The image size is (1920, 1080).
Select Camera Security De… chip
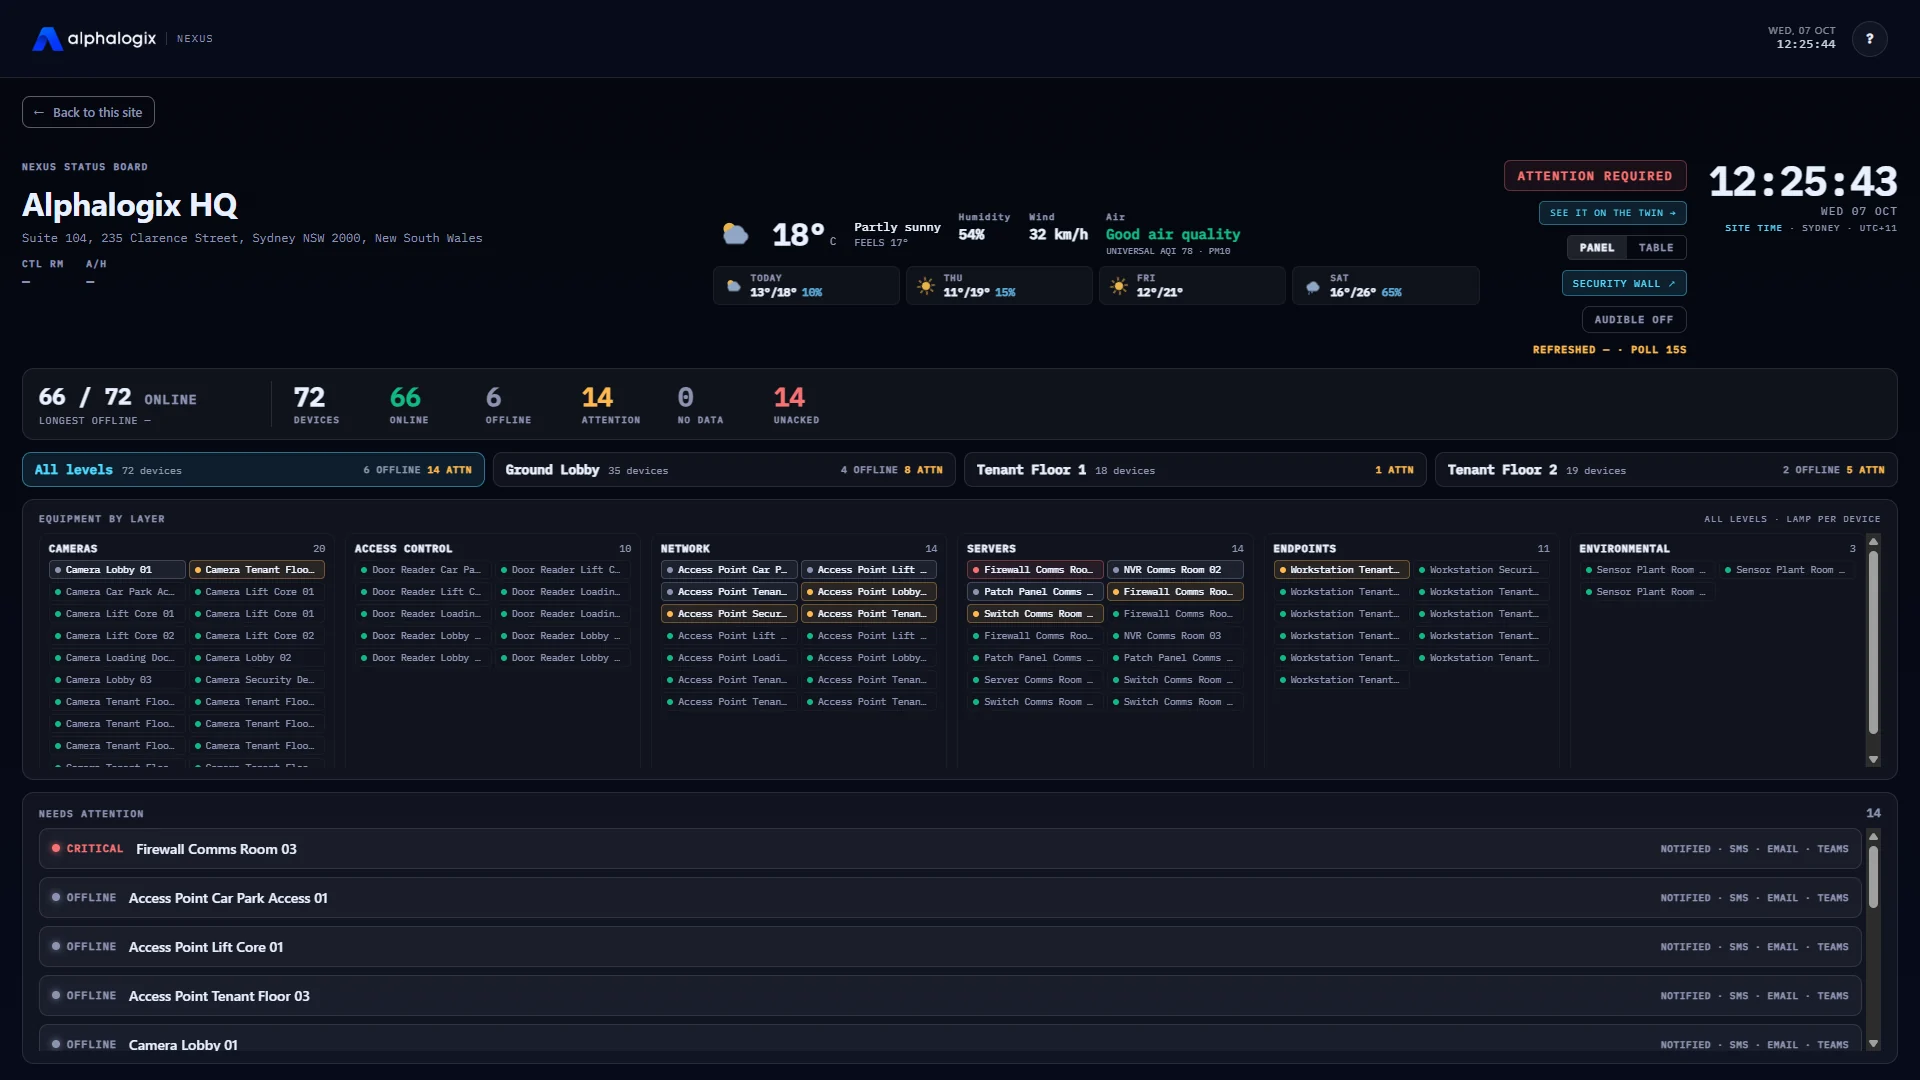point(257,680)
